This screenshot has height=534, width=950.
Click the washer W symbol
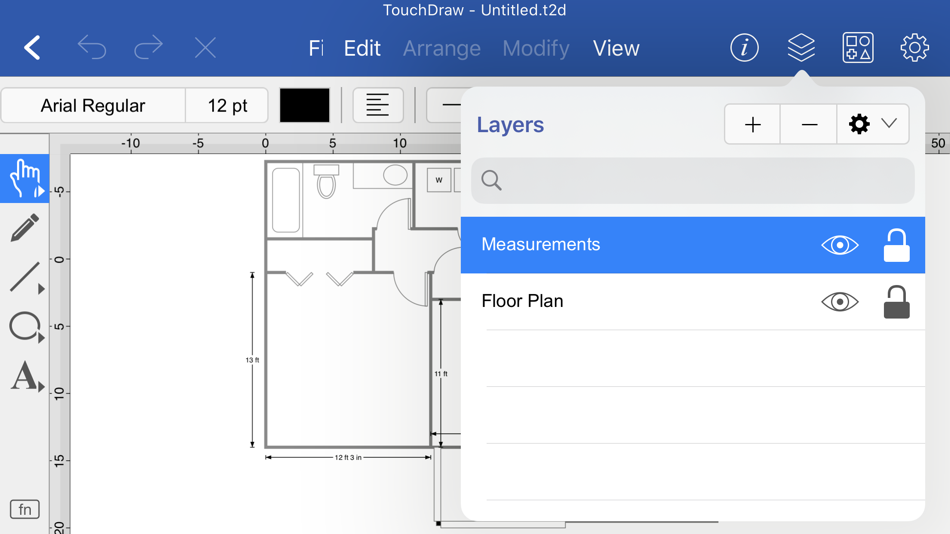[439, 180]
